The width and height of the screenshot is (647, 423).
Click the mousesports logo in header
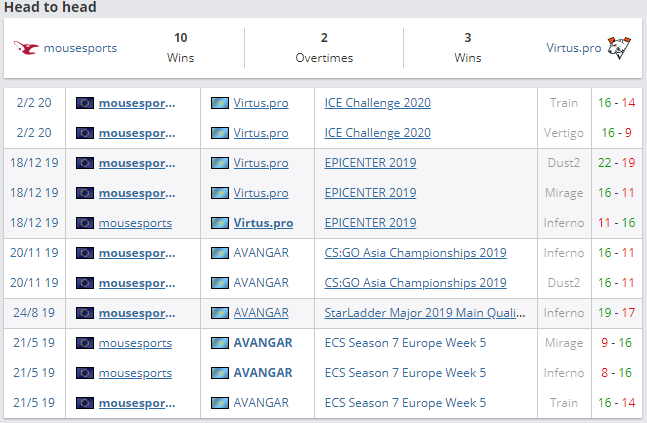click(x=26, y=47)
